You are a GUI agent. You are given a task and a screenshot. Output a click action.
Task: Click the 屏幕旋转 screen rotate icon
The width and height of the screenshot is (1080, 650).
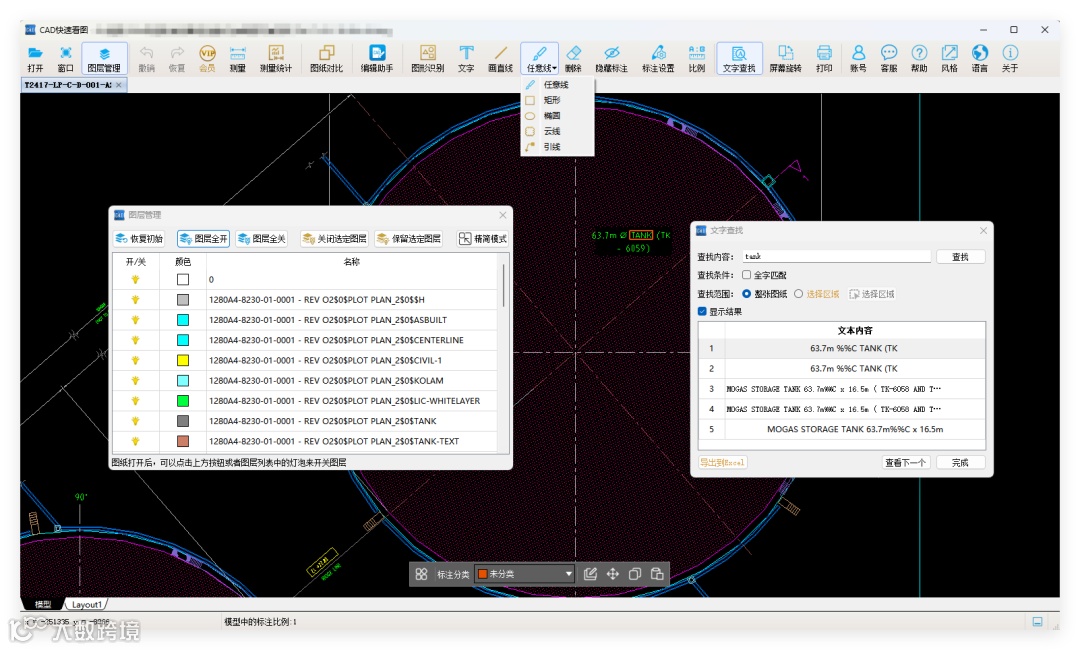coord(785,58)
